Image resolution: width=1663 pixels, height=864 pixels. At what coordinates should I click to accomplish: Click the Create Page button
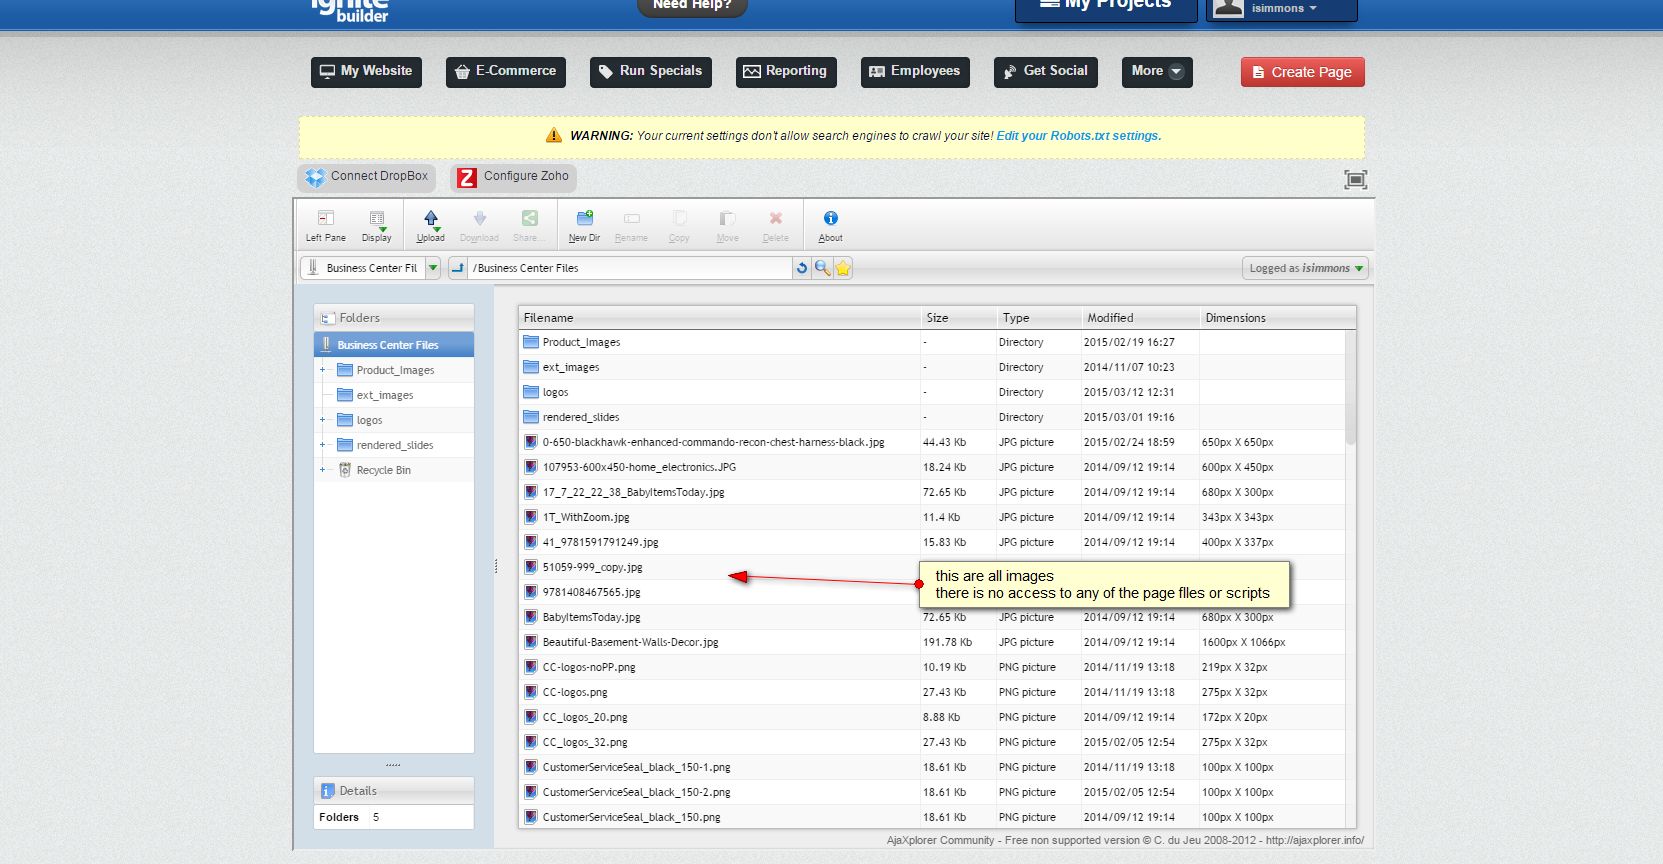(x=1302, y=72)
